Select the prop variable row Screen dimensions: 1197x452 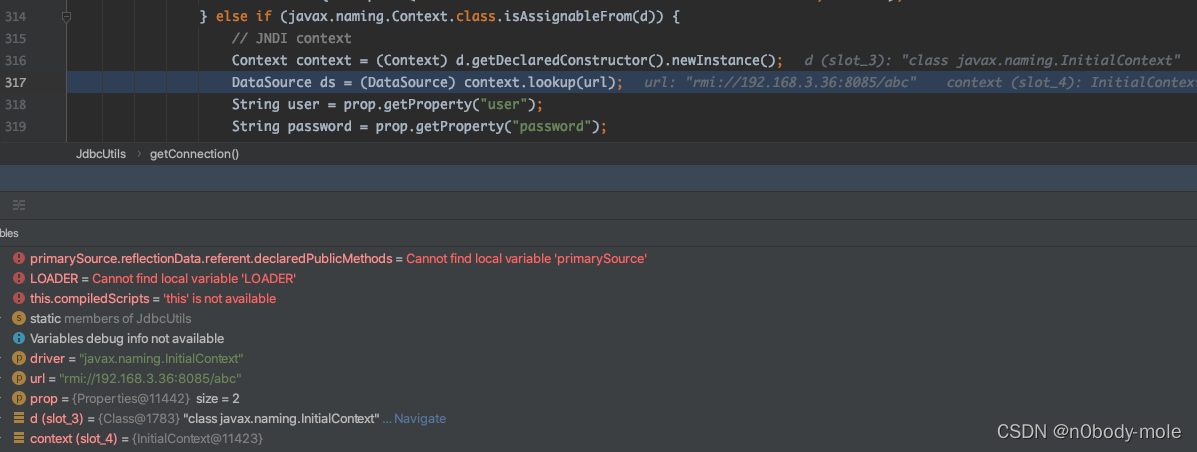[598, 399]
